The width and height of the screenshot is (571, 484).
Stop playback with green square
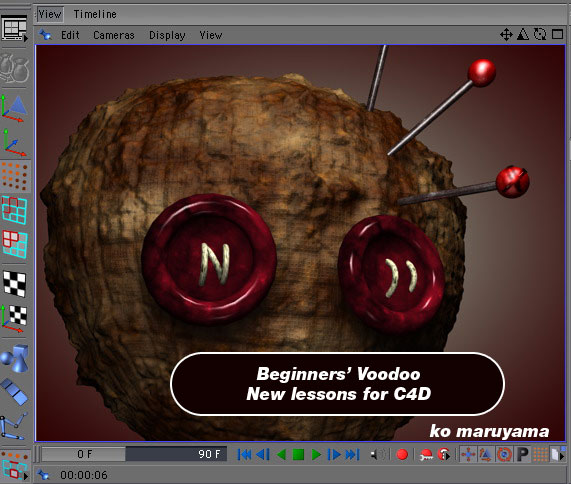click(298, 455)
